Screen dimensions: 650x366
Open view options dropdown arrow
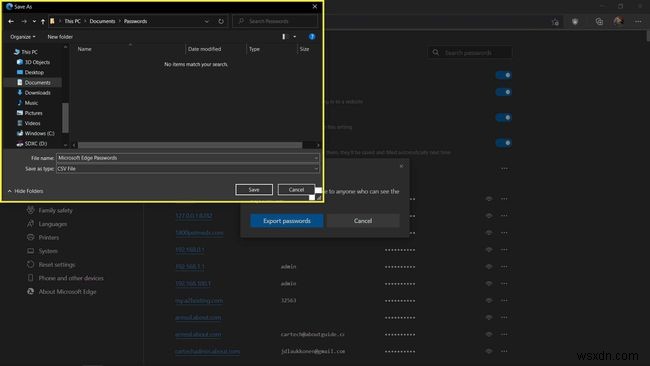295,36
